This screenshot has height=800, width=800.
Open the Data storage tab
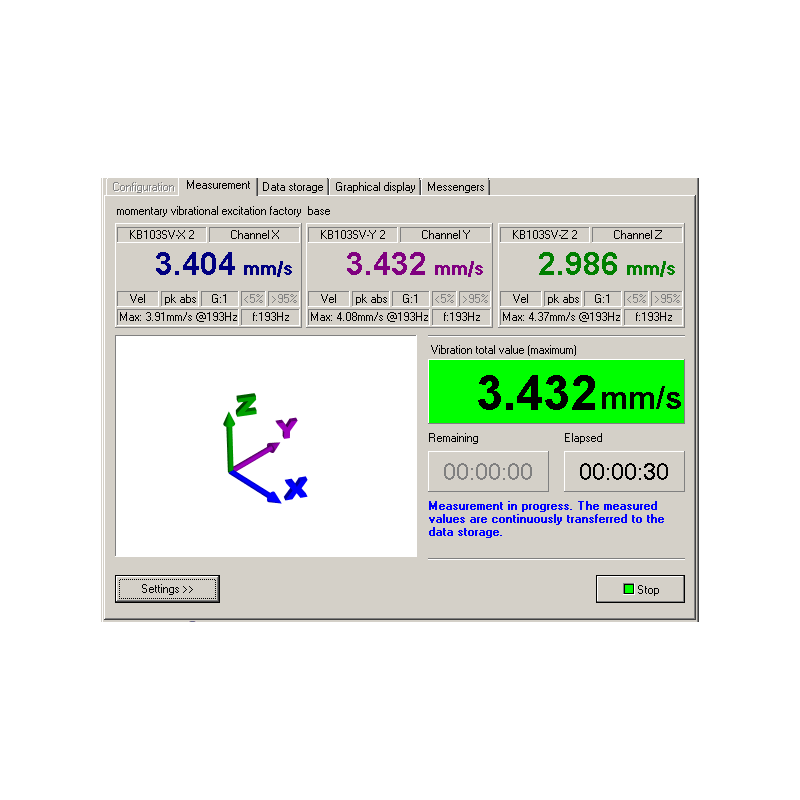tap(293, 187)
